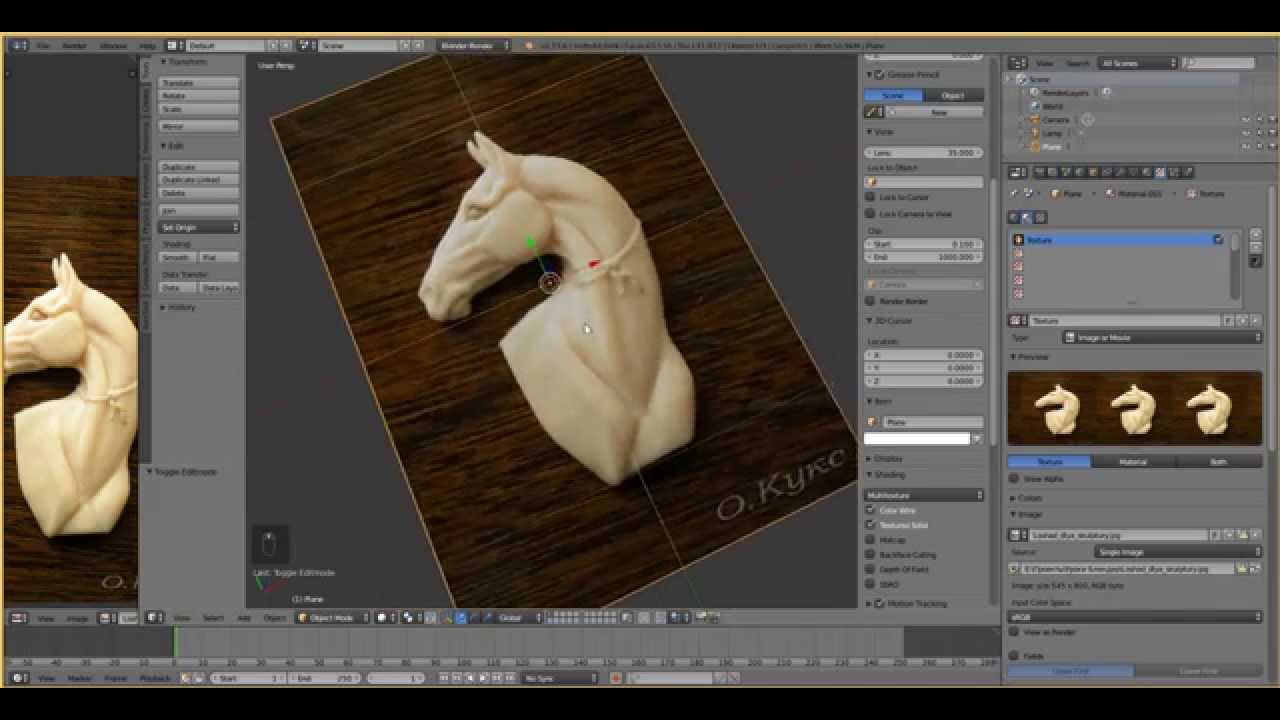The image size is (1280, 720).
Task: Enable Render Border checkbox
Action: click(870, 301)
